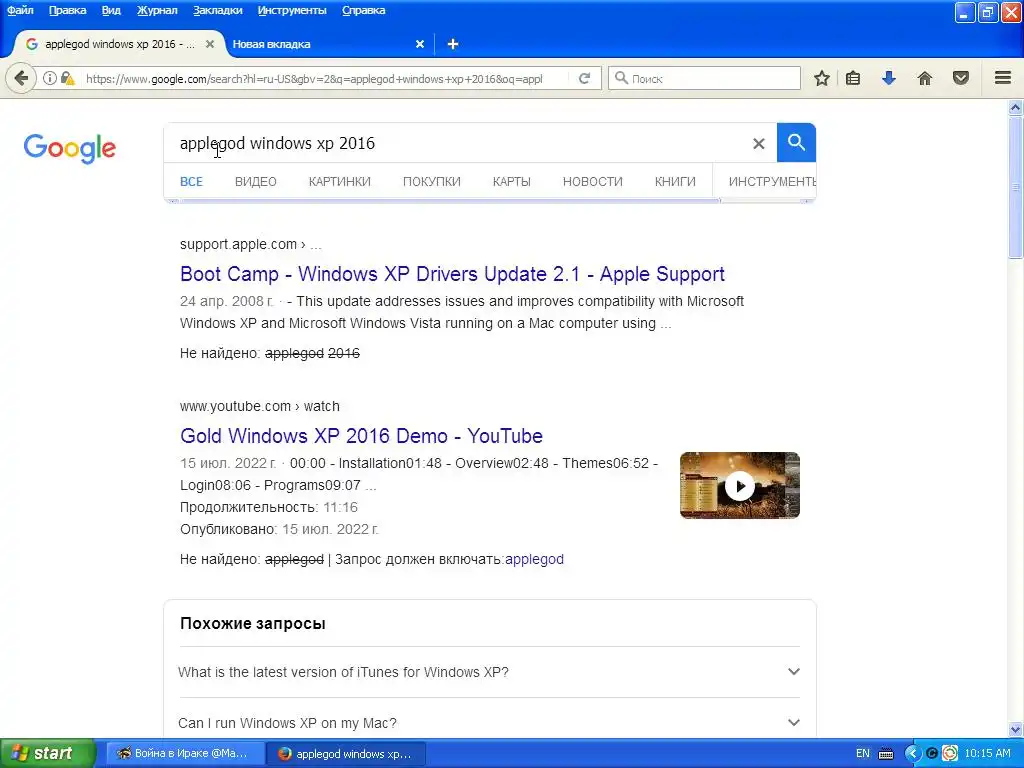This screenshot has height=768, width=1024.
Task: Click EN language indicator in tray
Action: click(x=863, y=754)
